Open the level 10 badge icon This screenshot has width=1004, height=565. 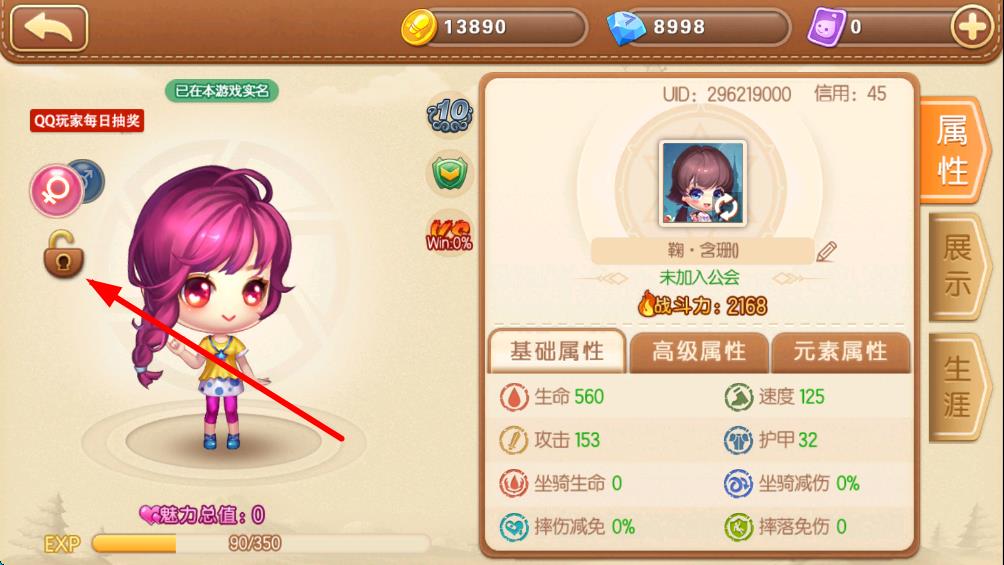click(450, 115)
